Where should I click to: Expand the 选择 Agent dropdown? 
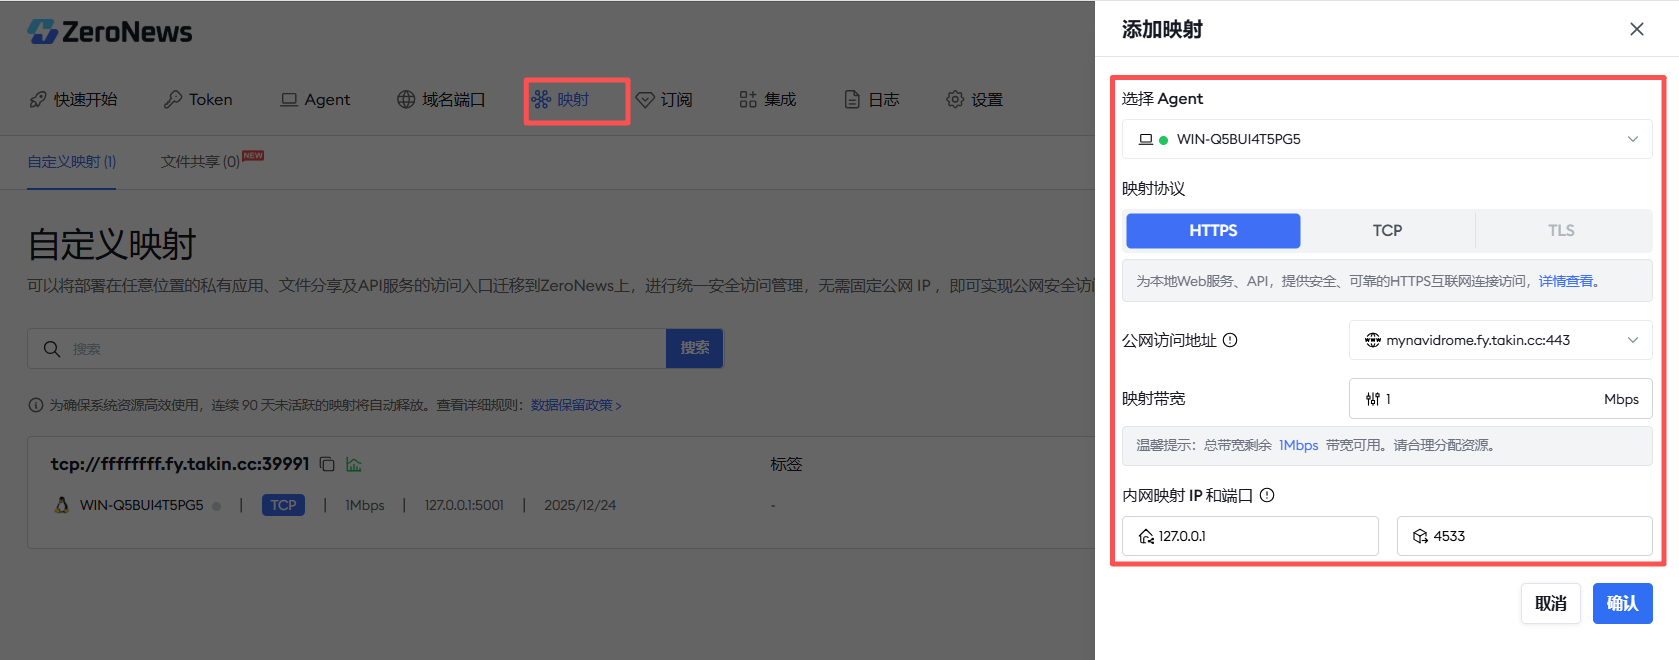point(1386,139)
